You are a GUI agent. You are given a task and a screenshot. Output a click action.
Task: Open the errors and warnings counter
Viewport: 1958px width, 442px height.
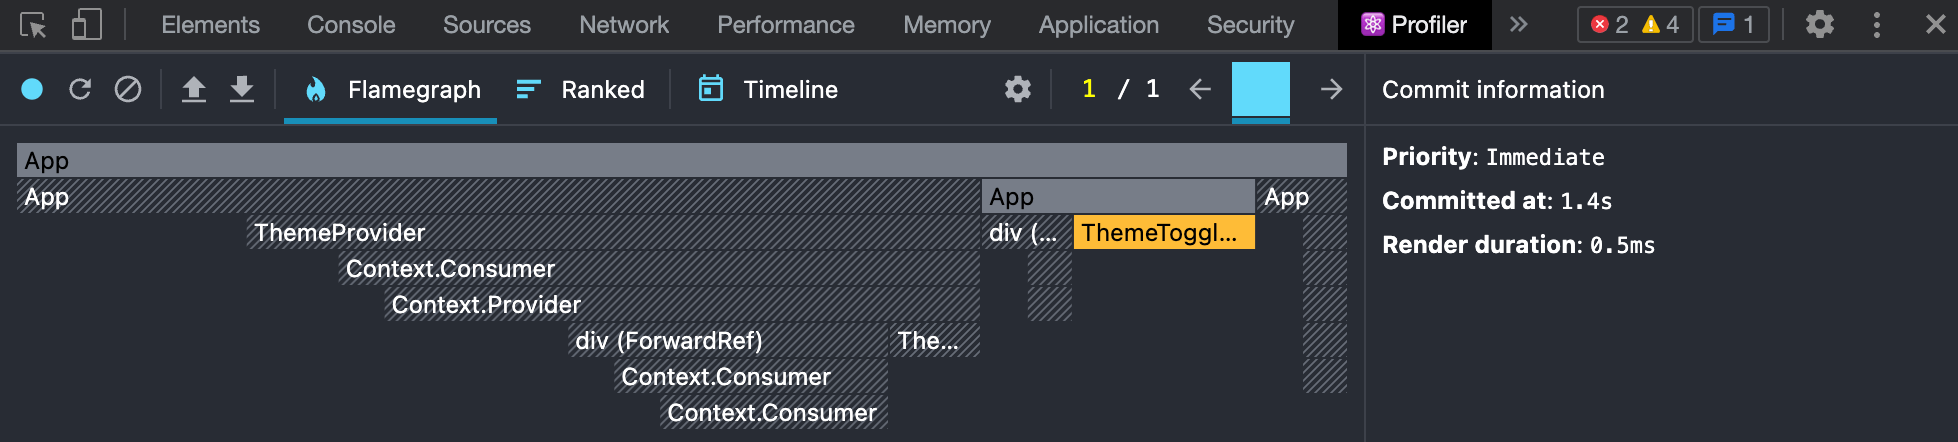[1635, 25]
